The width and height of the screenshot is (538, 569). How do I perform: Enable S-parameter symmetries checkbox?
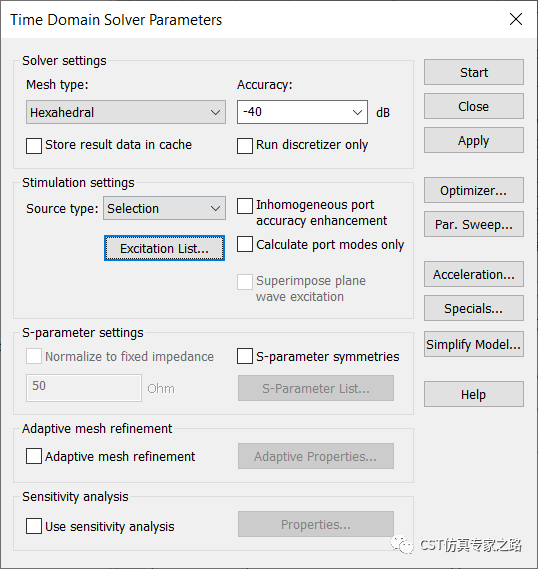point(245,356)
